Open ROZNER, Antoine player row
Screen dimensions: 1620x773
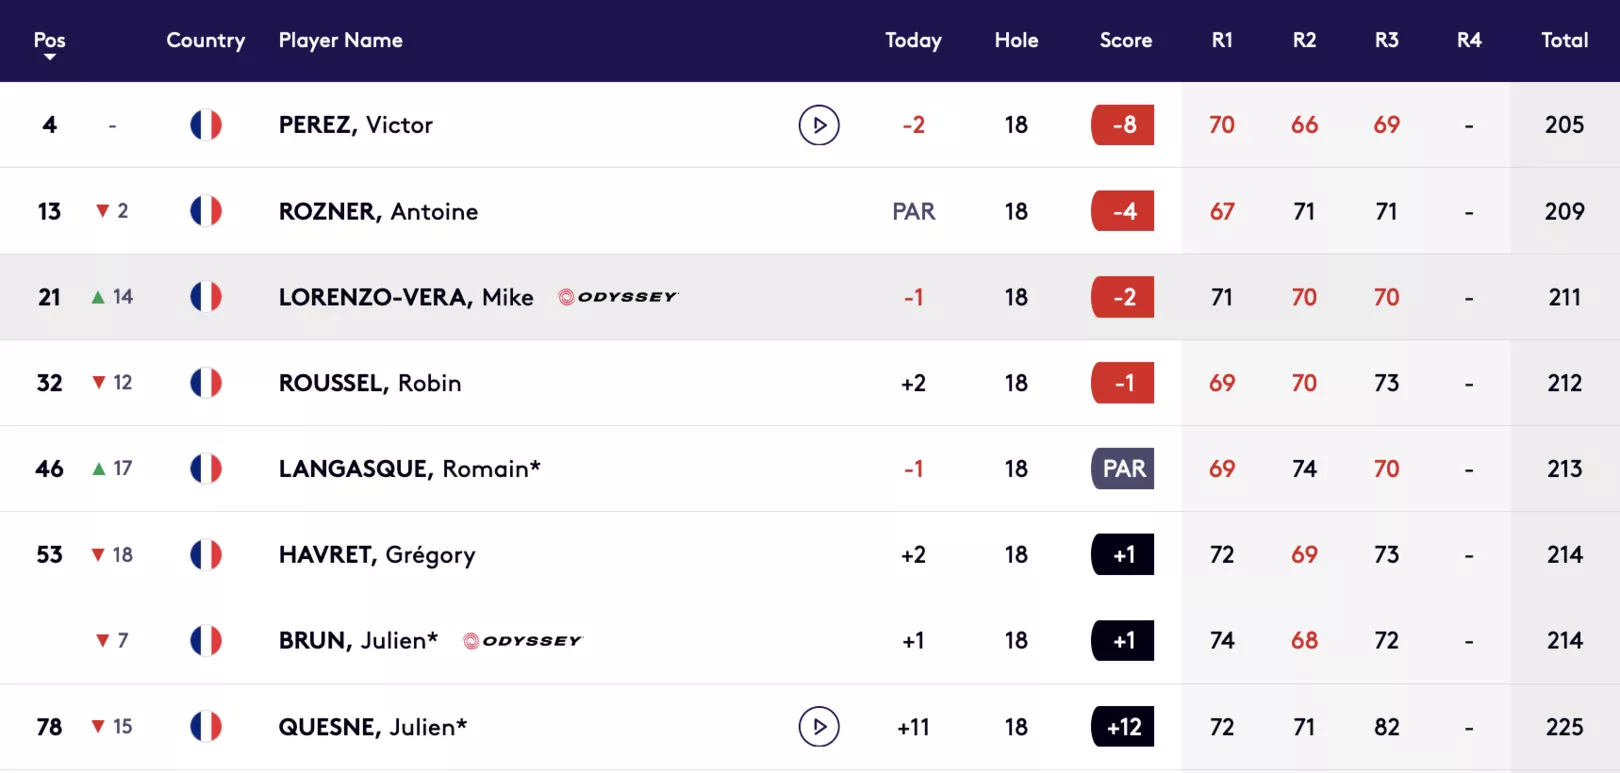click(x=810, y=211)
